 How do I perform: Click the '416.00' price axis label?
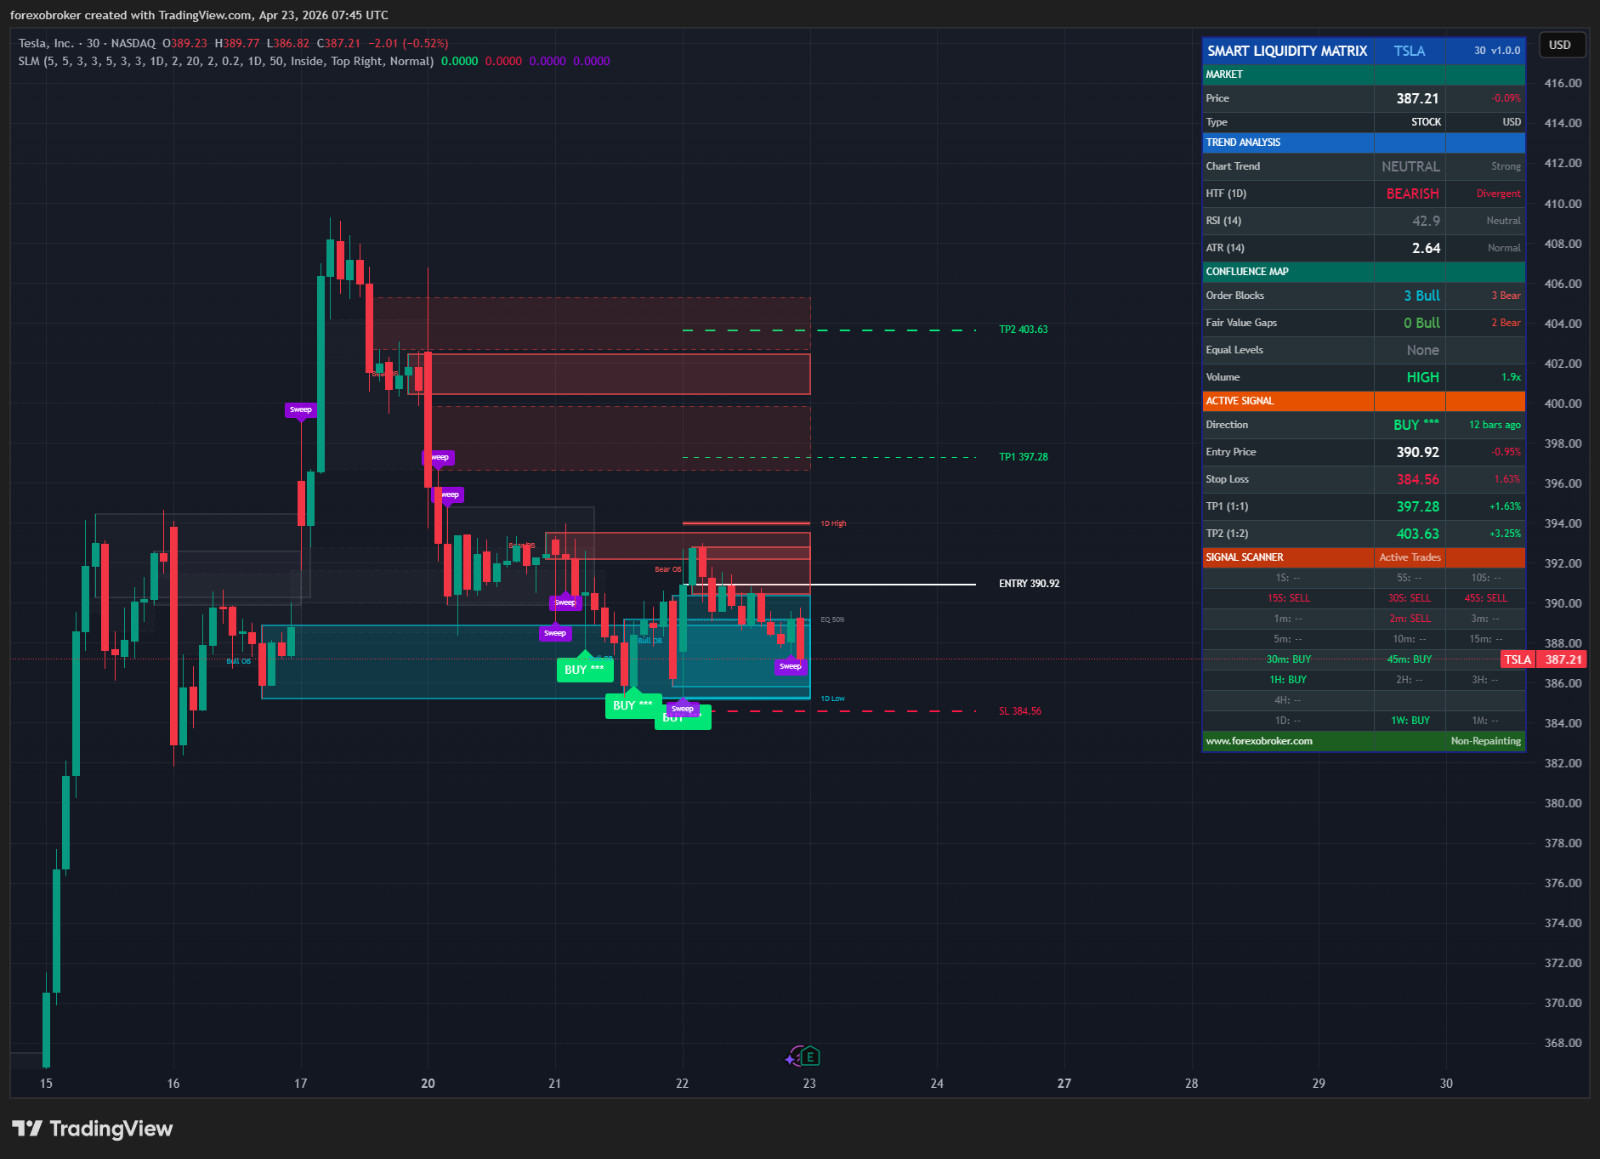(x=1562, y=83)
